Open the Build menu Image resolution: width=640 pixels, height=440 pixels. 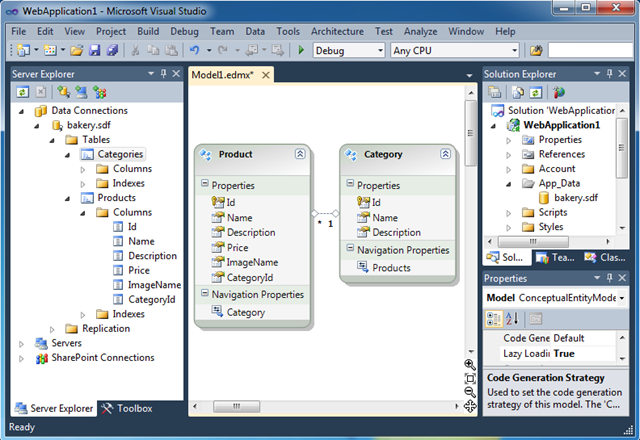pyautogui.click(x=148, y=31)
